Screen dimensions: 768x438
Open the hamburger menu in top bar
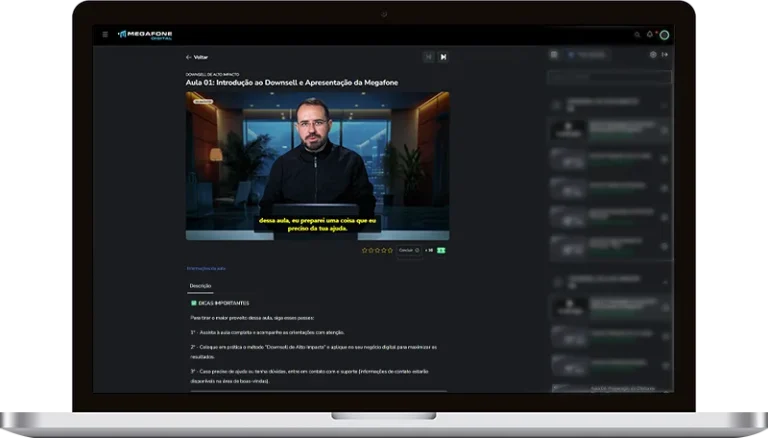tap(105, 34)
